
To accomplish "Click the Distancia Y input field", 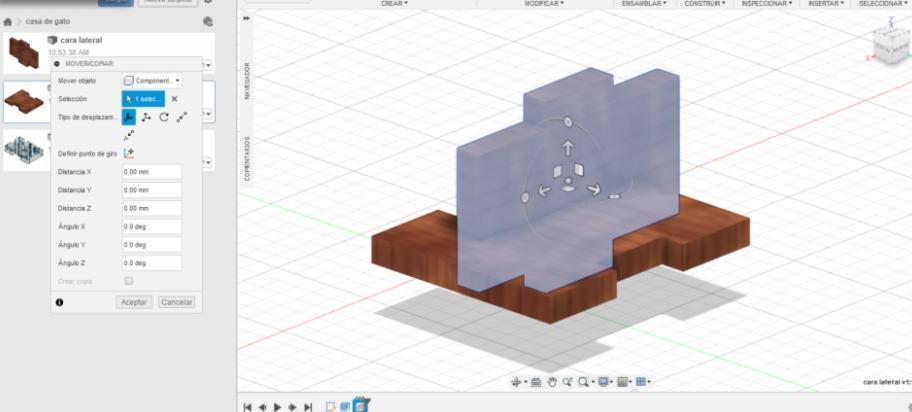I will pyautogui.click(x=152, y=190).
